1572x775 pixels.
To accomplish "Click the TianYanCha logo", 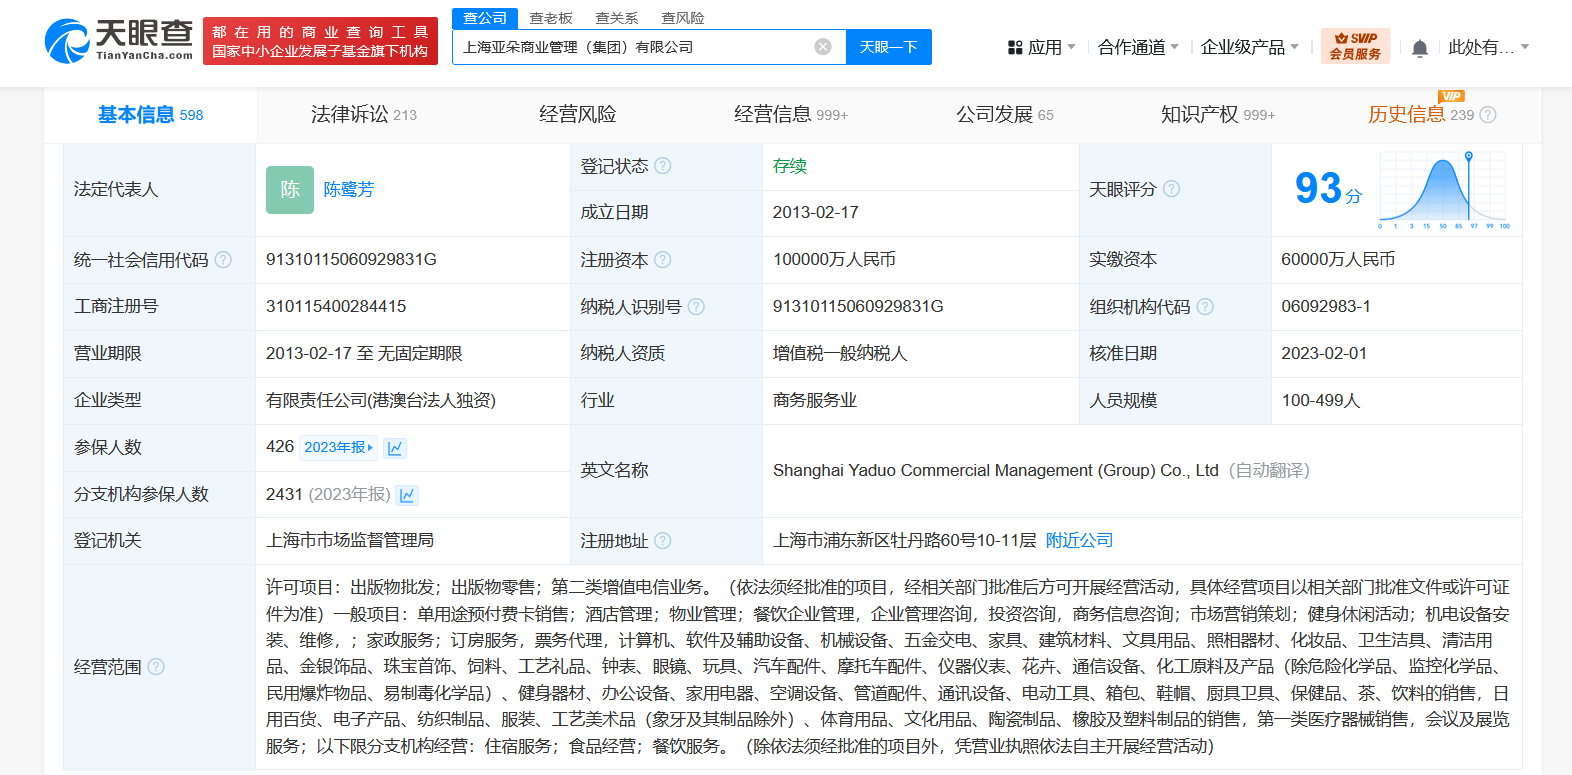I will pos(118,40).
